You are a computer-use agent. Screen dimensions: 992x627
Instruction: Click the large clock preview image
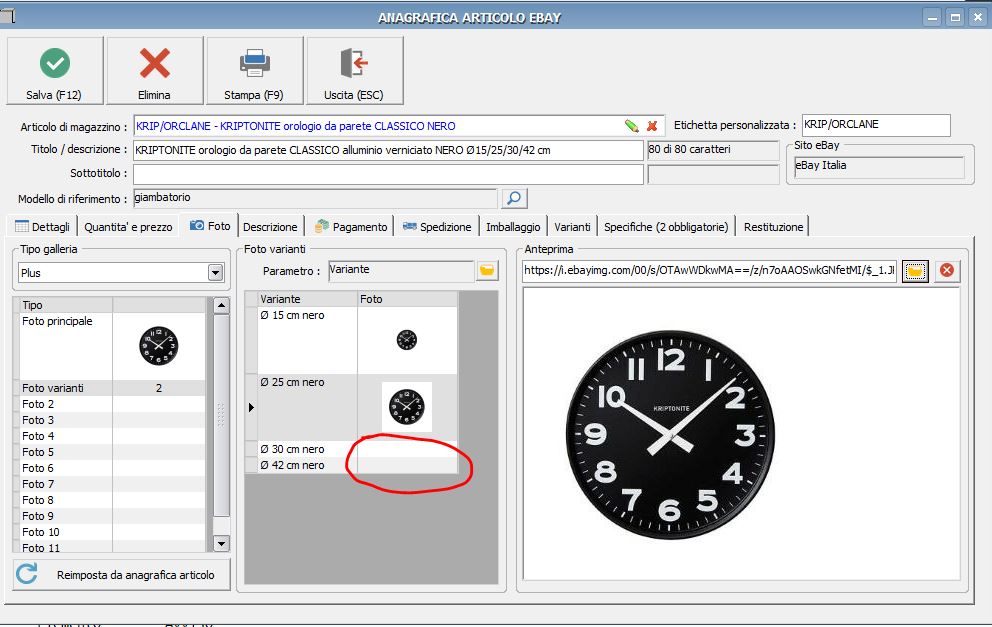tap(671, 435)
